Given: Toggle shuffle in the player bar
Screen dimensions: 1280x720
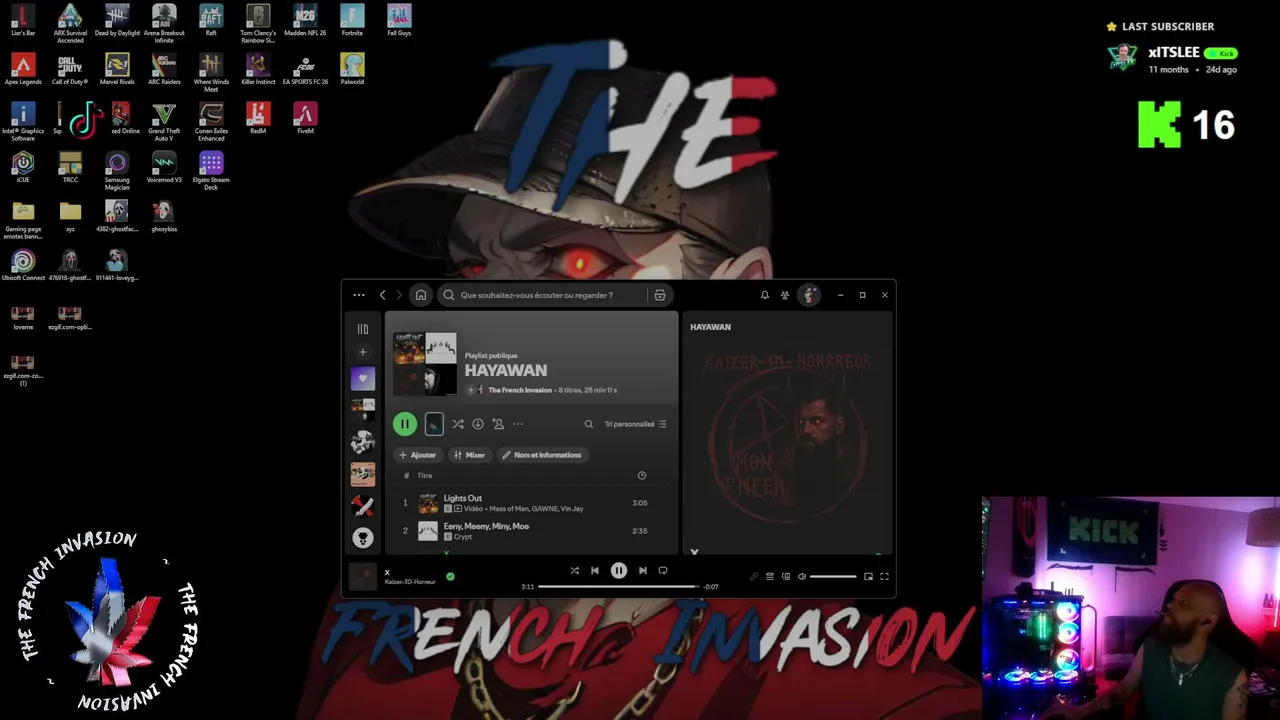Looking at the screenshot, I should point(574,571).
